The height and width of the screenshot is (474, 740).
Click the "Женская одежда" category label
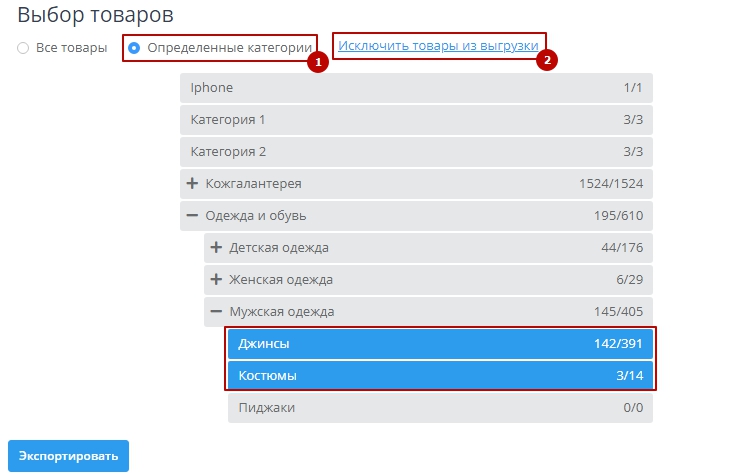click(281, 280)
